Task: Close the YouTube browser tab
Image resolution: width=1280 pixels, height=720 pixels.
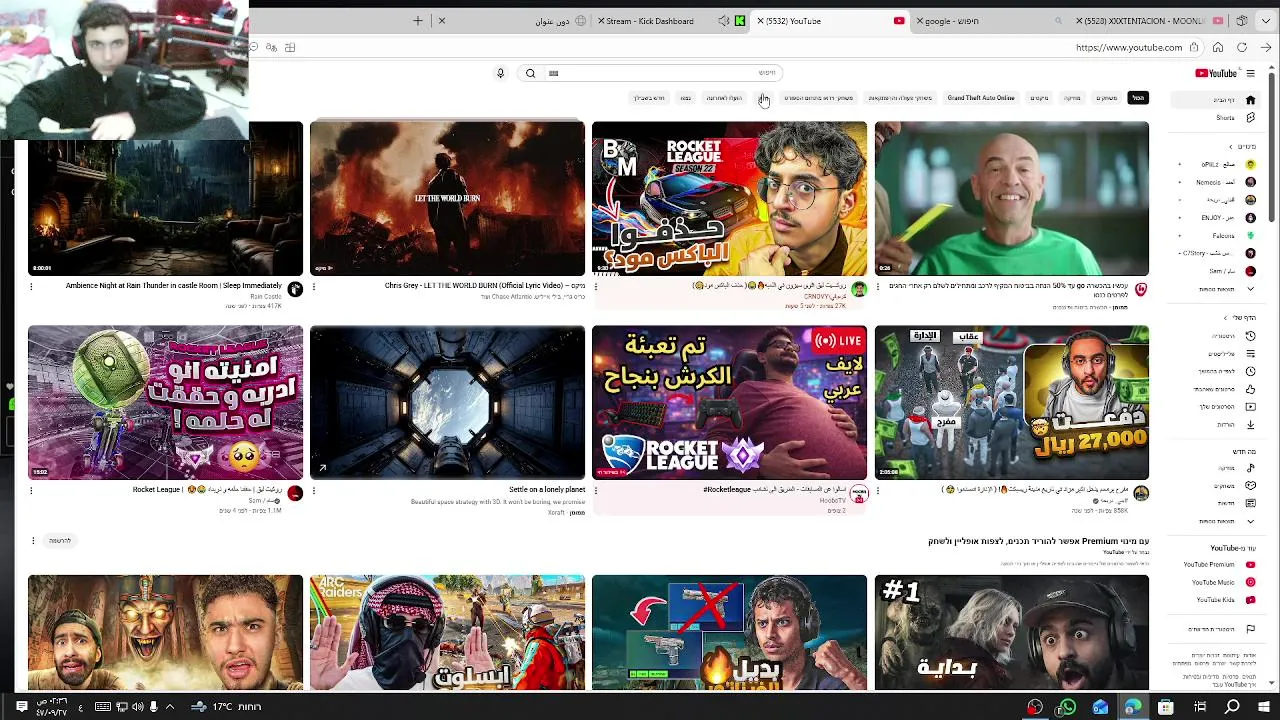Action: tap(760, 21)
